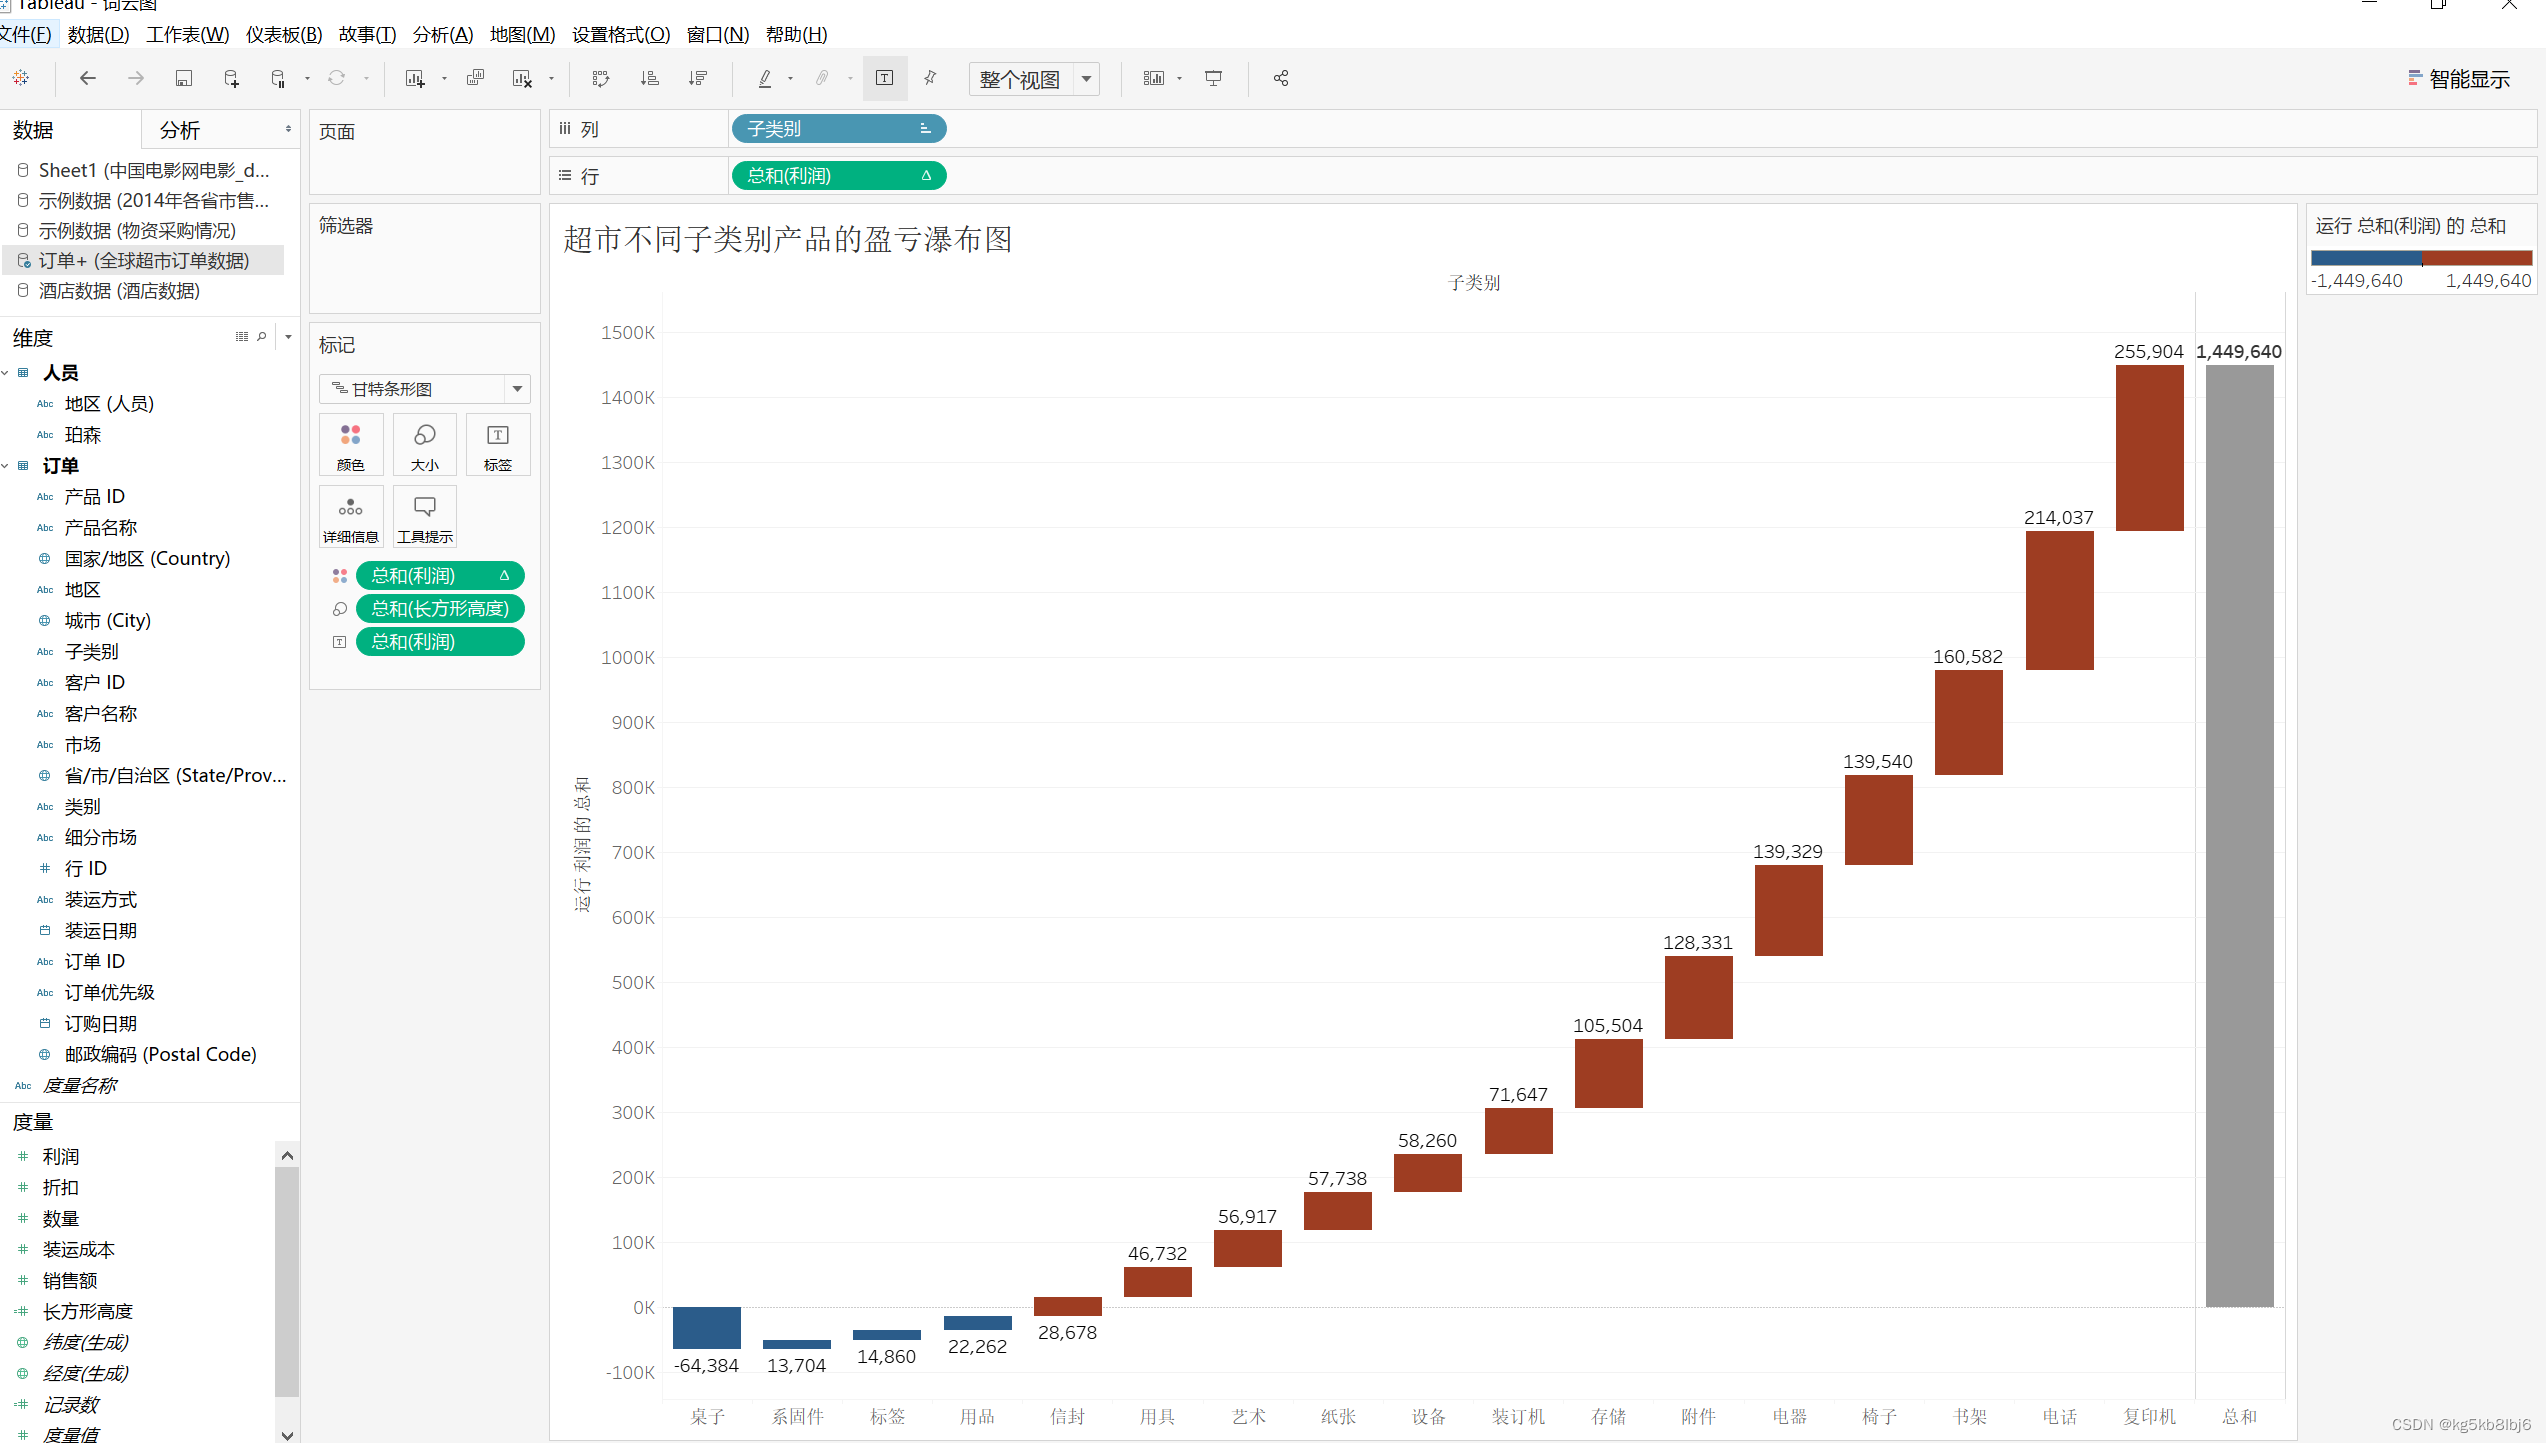Click the clear sheet icon

click(522, 78)
